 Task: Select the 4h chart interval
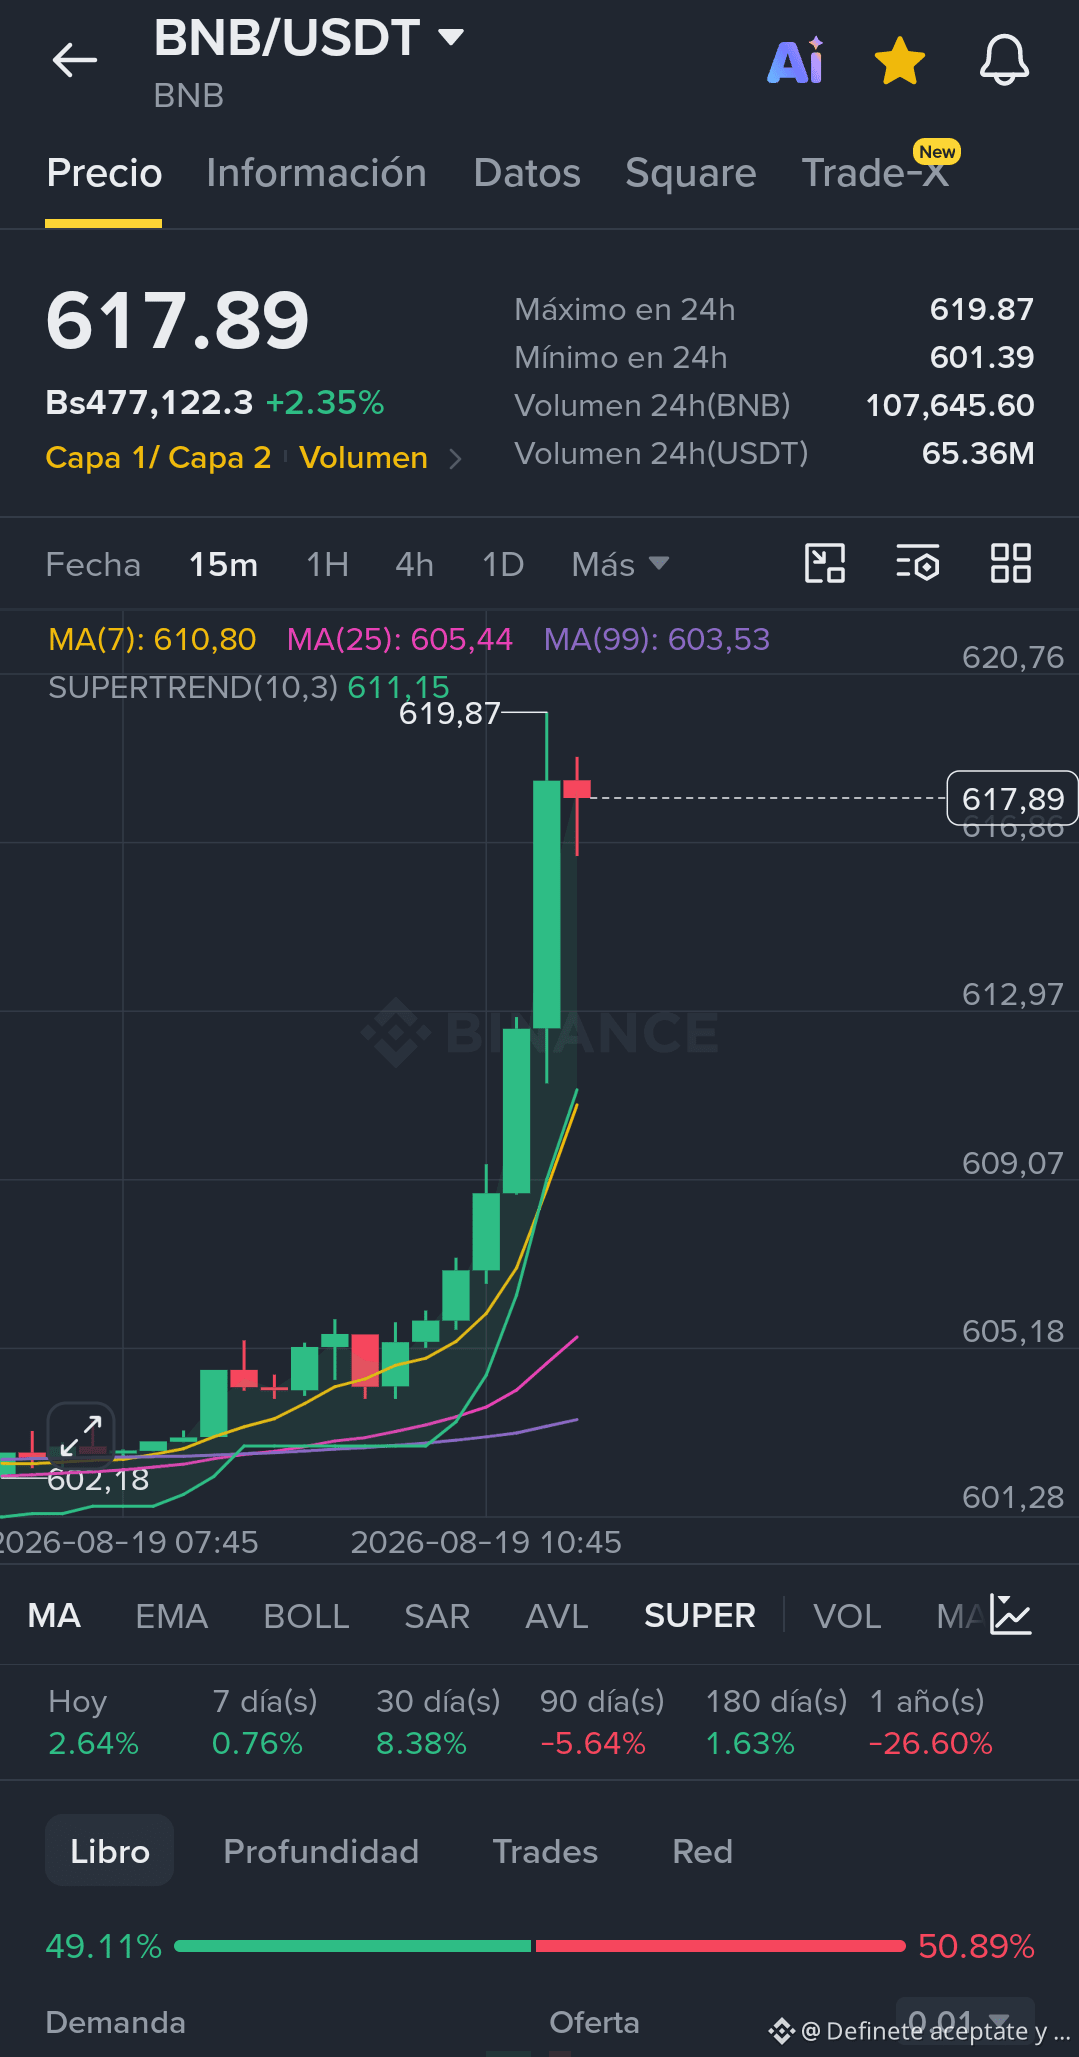[x=414, y=565]
